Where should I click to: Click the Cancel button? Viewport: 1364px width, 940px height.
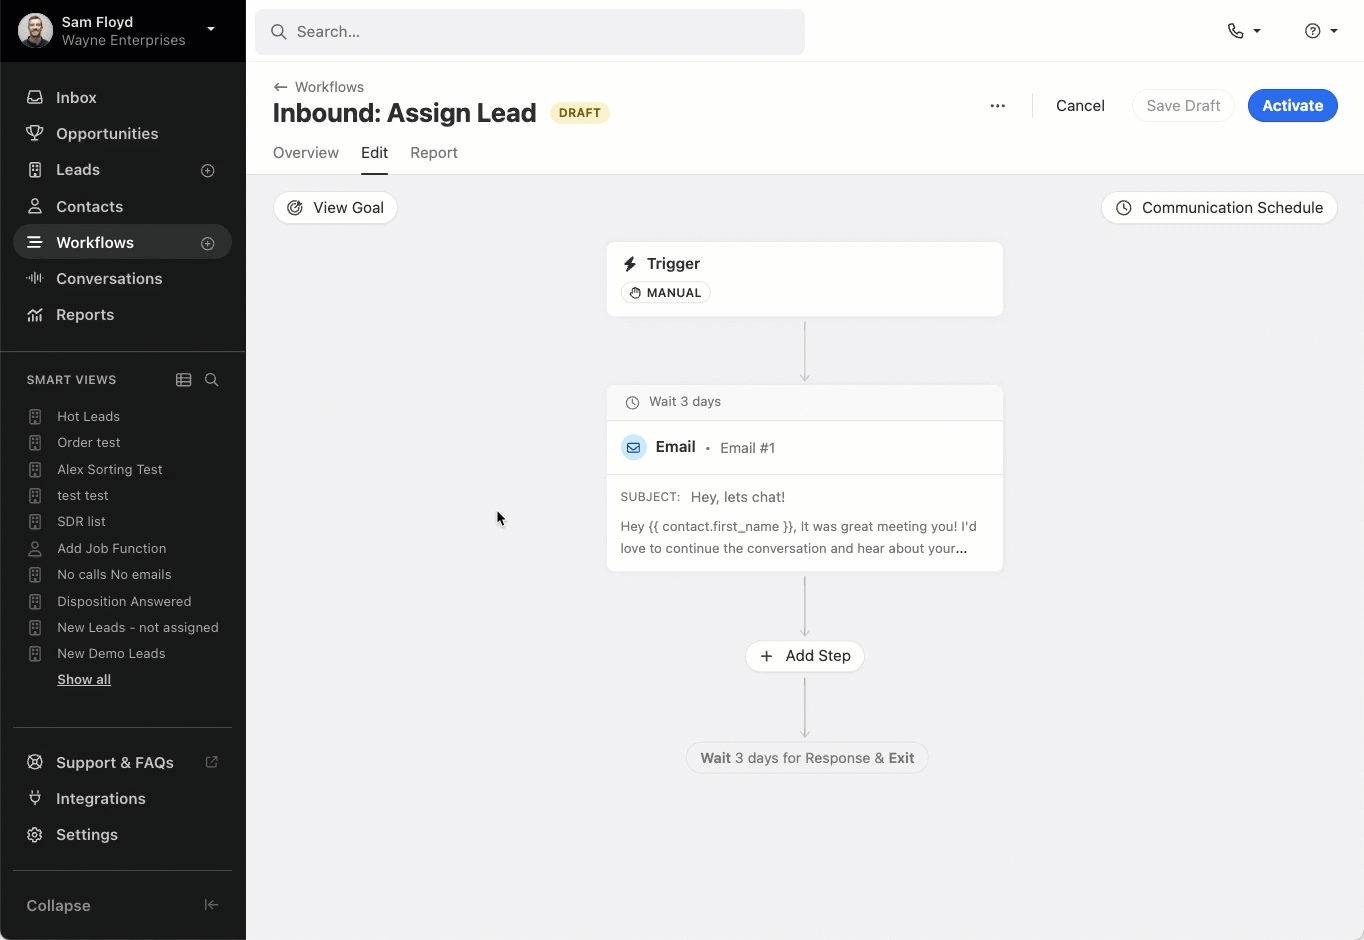[1080, 106]
